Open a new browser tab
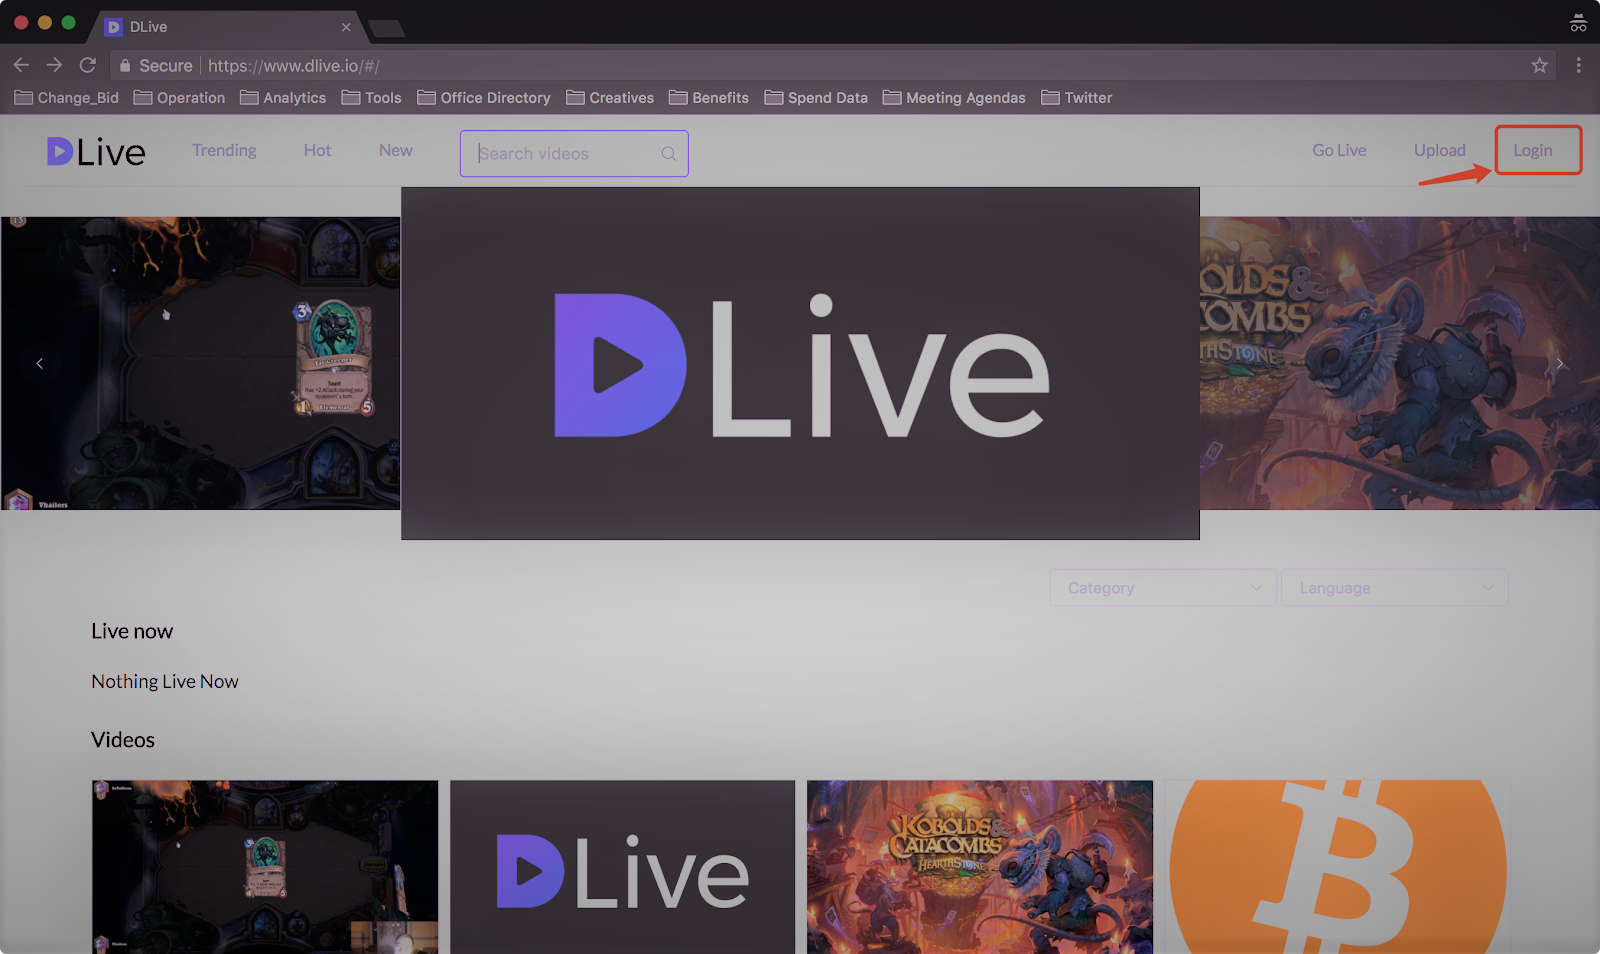 click(387, 28)
